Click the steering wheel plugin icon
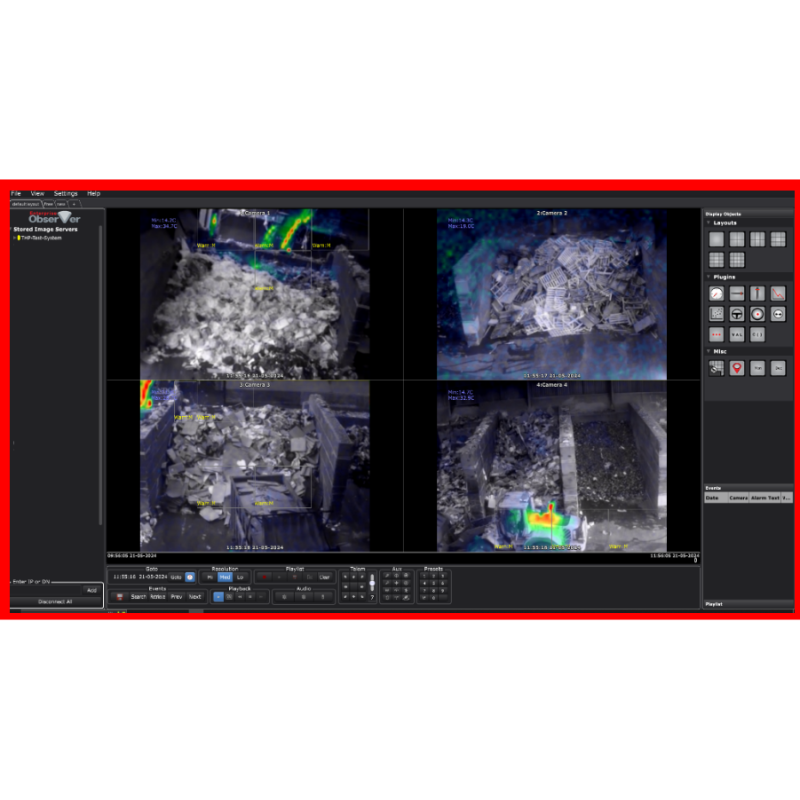800x800 pixels. (737, 314)
